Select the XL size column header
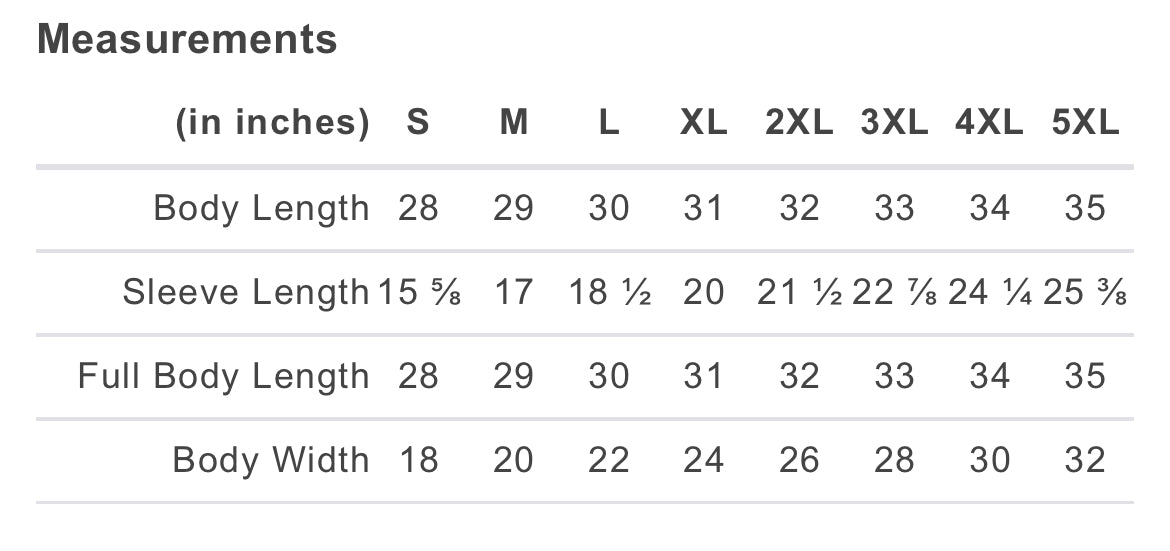Screen dimensions: 1170x551 (x=704, y=122)
